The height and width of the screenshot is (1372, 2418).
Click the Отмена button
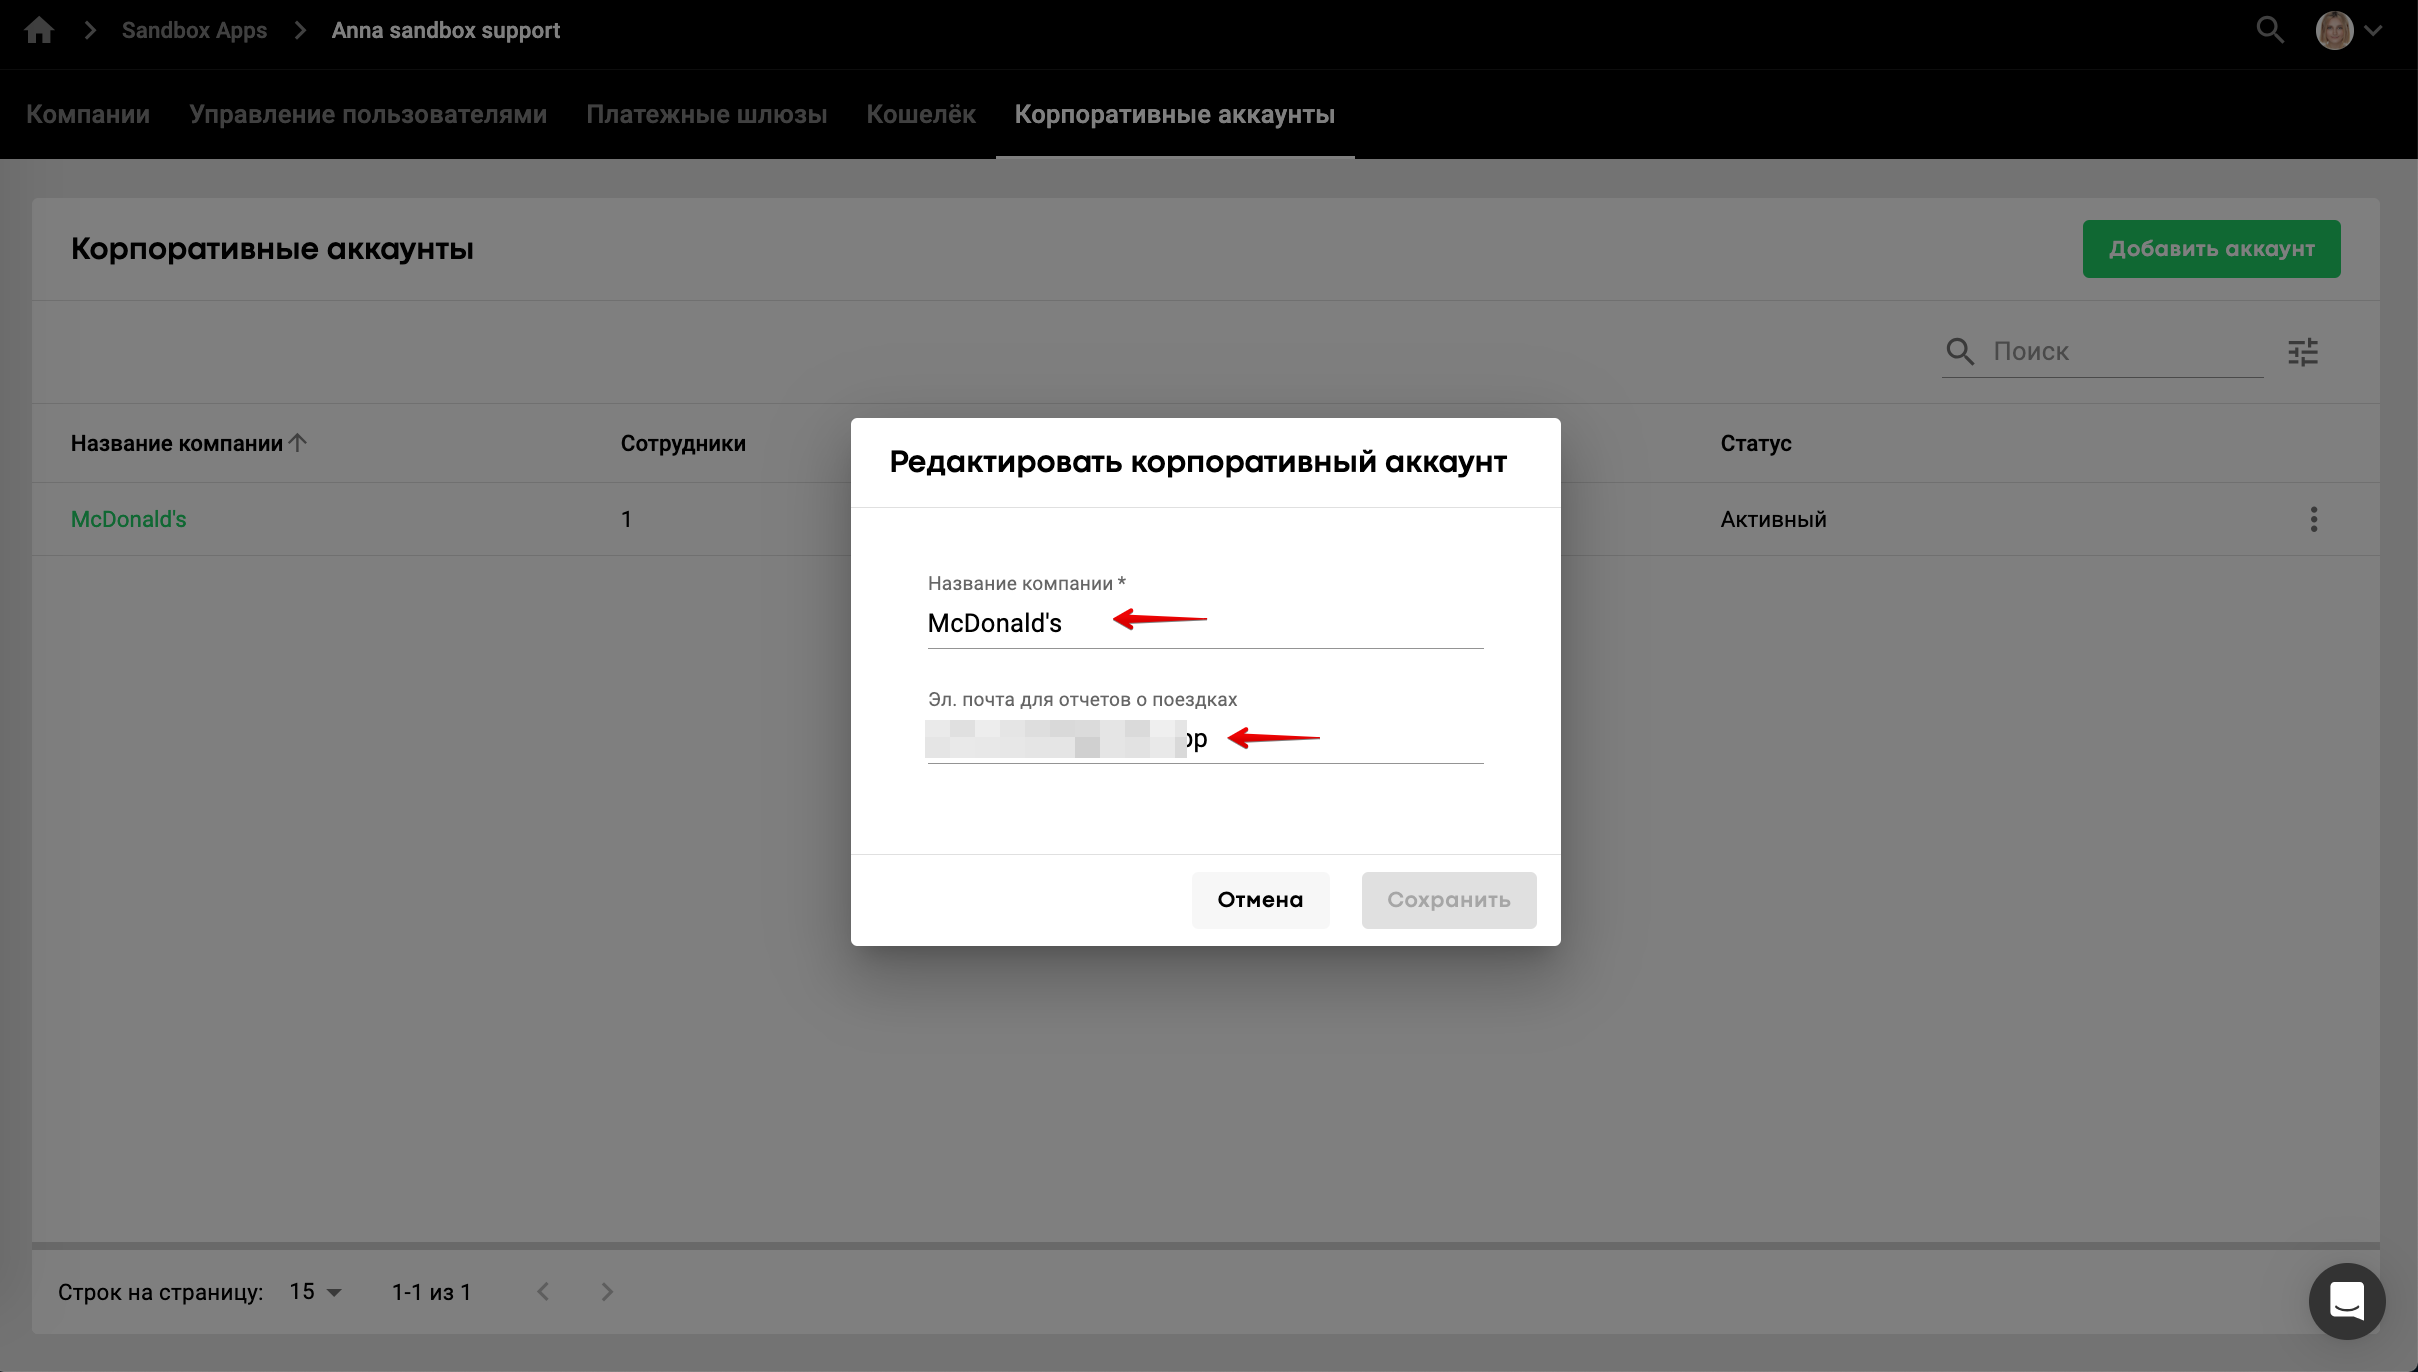point(1260,900)
